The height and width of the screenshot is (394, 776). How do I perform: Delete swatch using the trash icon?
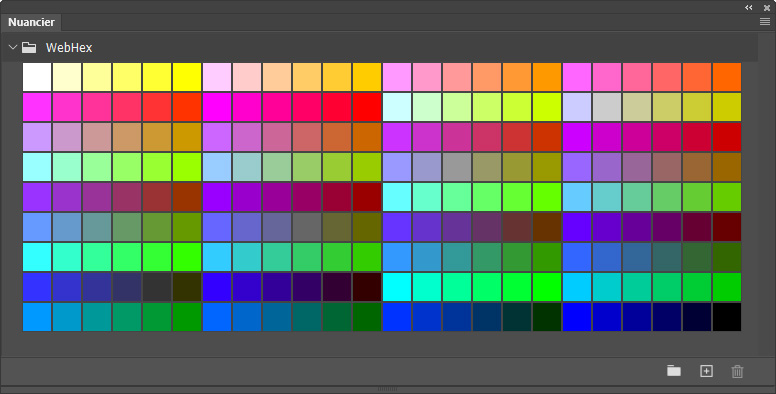coord(737,371)
